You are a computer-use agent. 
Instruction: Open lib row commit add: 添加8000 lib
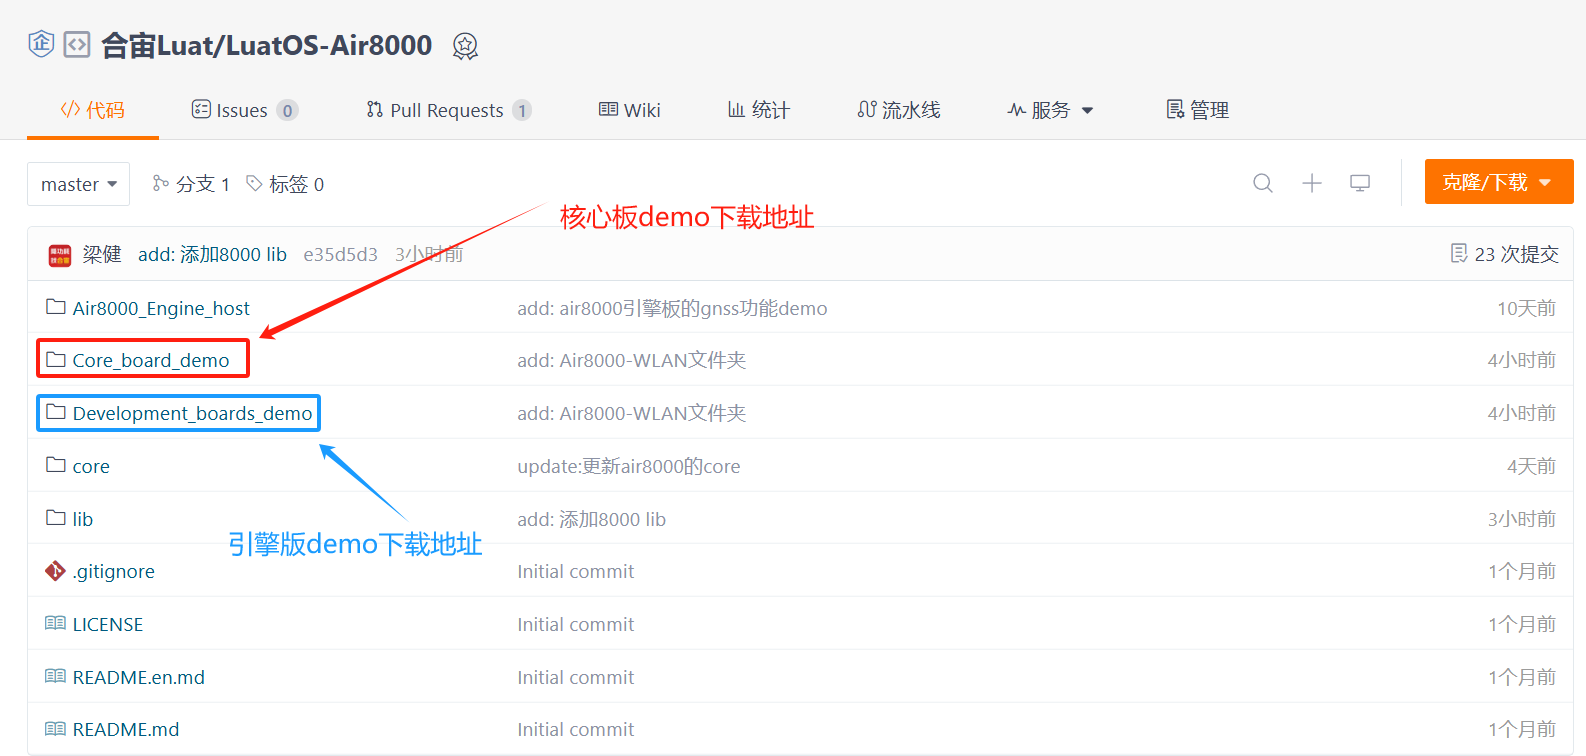click(591, 519)
